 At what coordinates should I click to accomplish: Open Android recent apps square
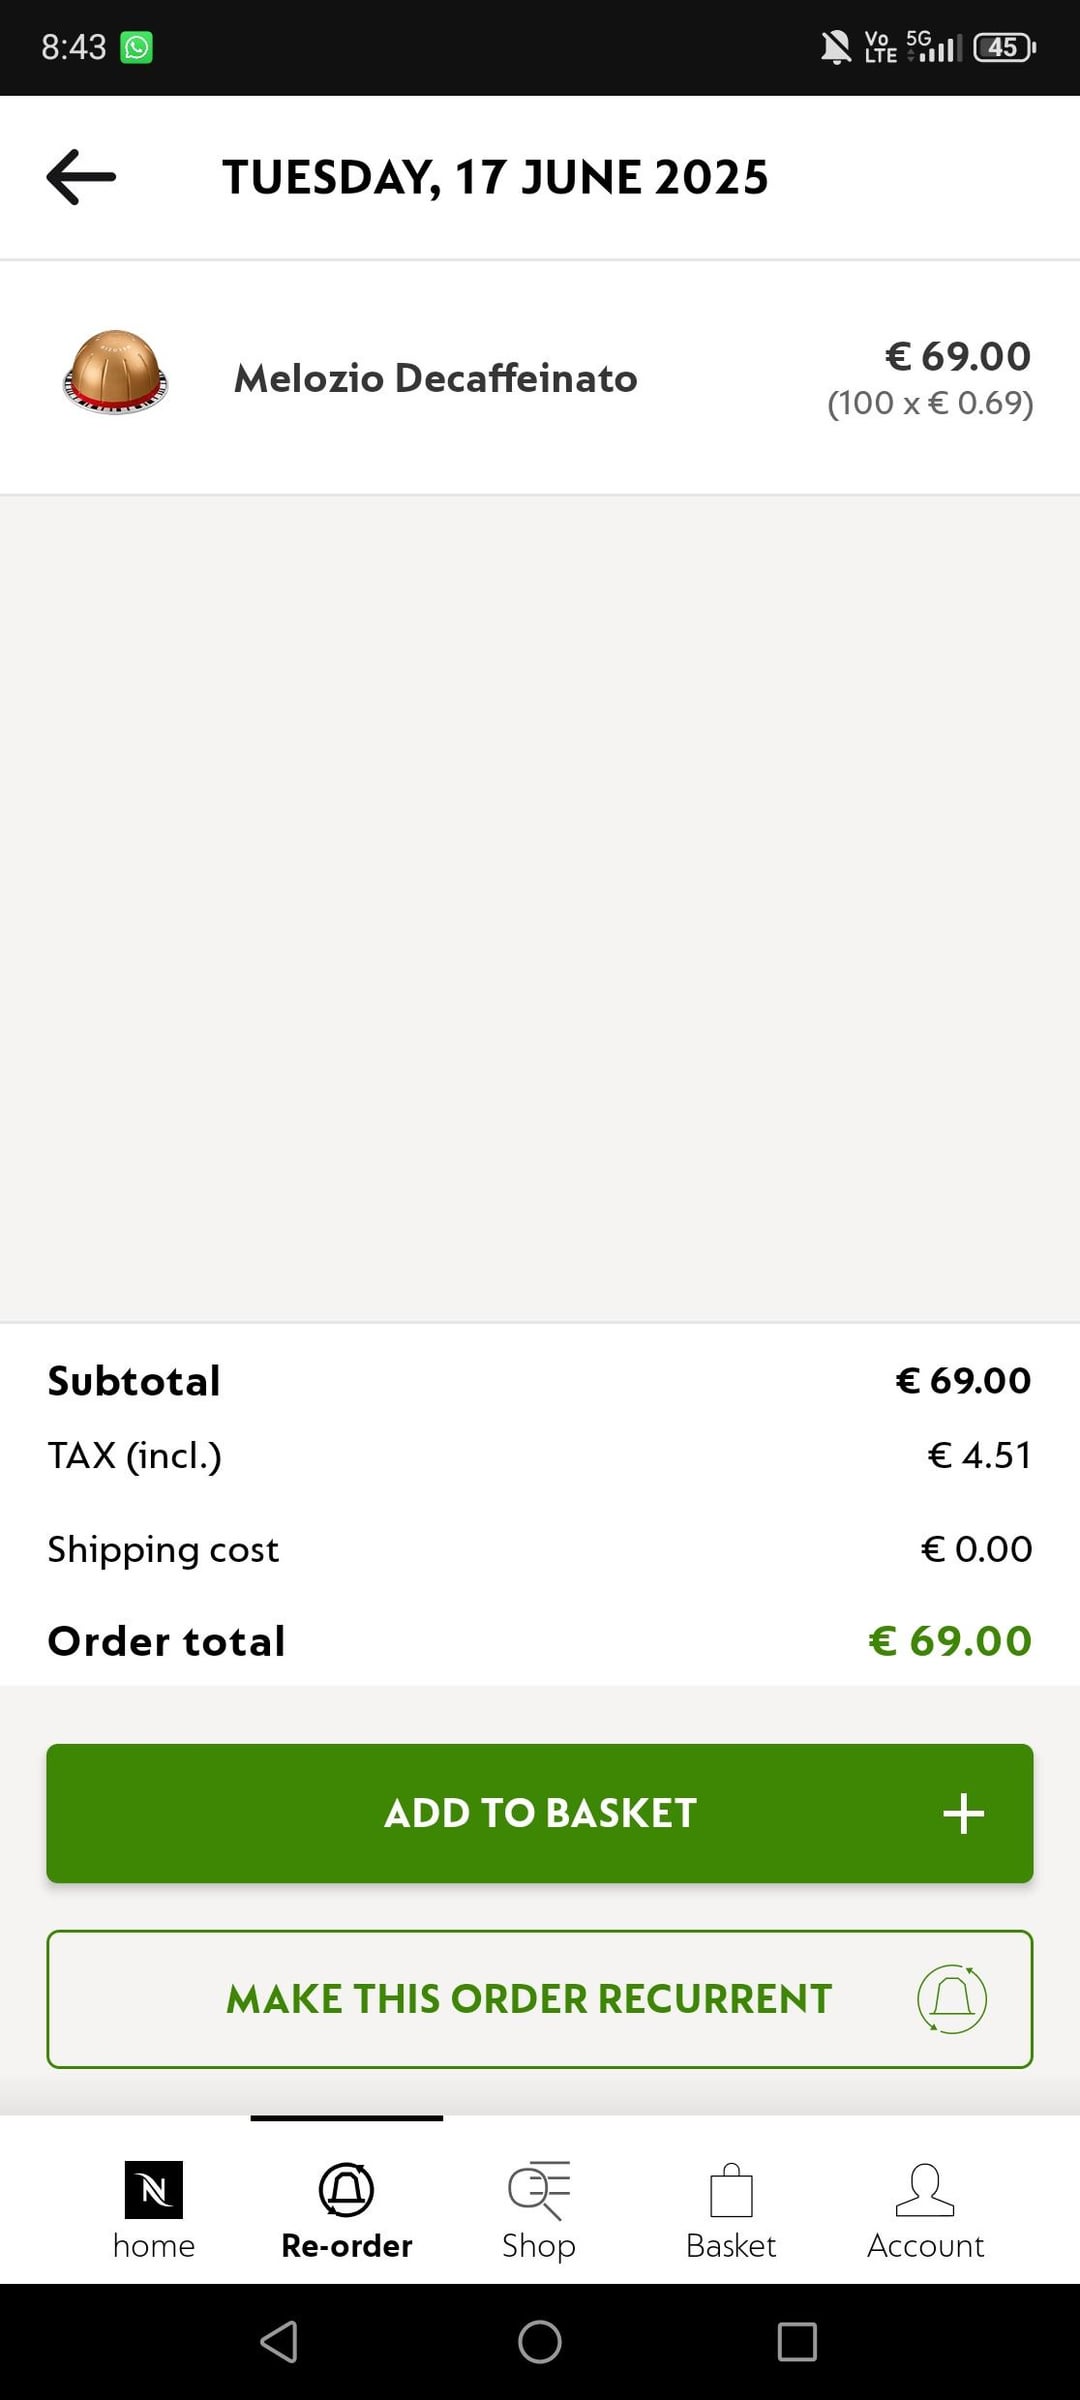click(797, 2341)
